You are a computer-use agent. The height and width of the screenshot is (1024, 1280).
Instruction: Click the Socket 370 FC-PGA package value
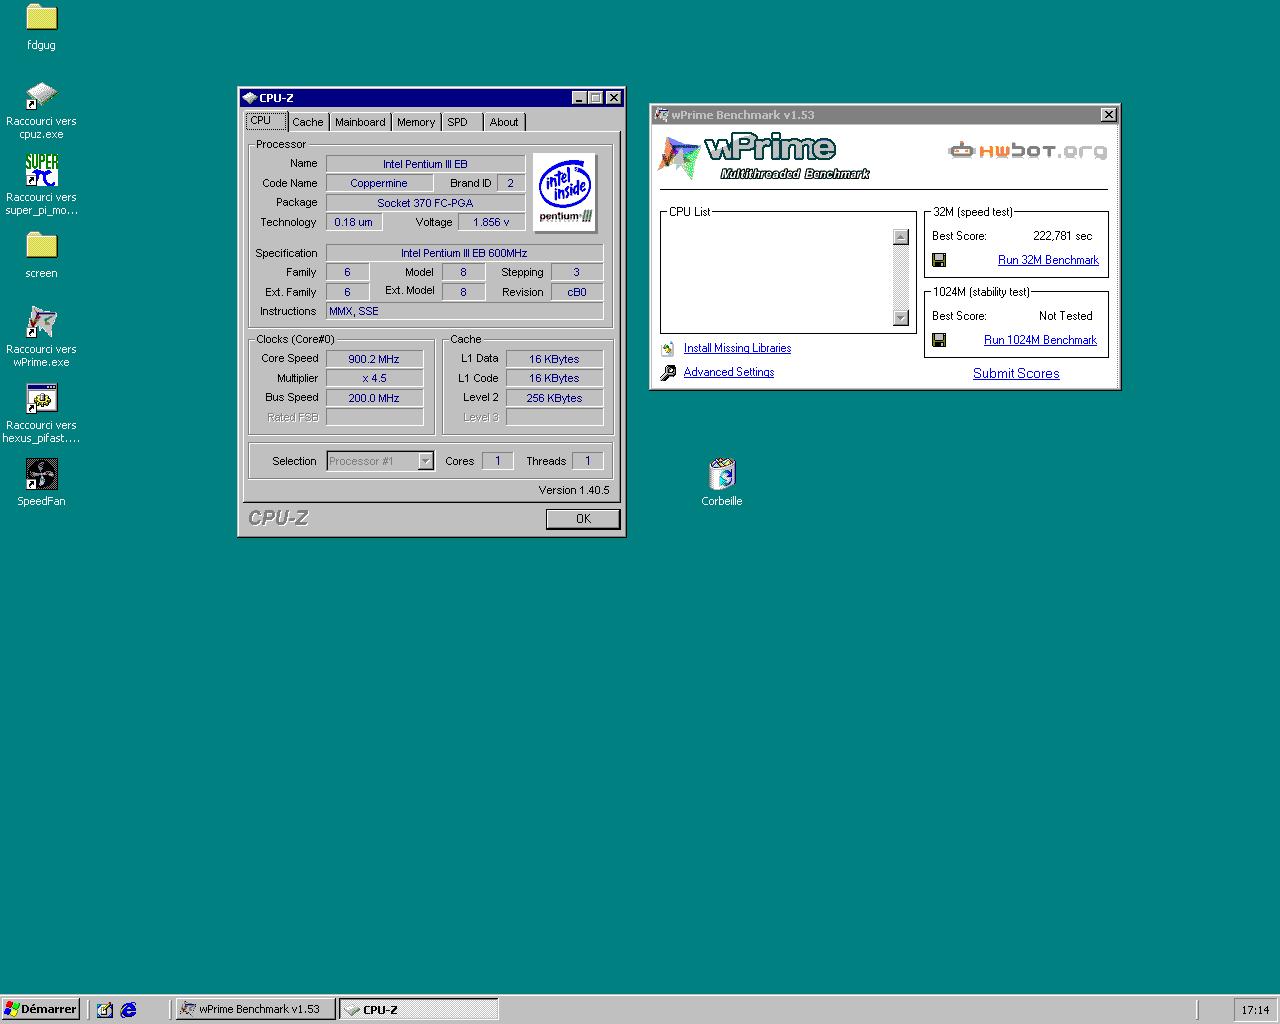[425, 203]
